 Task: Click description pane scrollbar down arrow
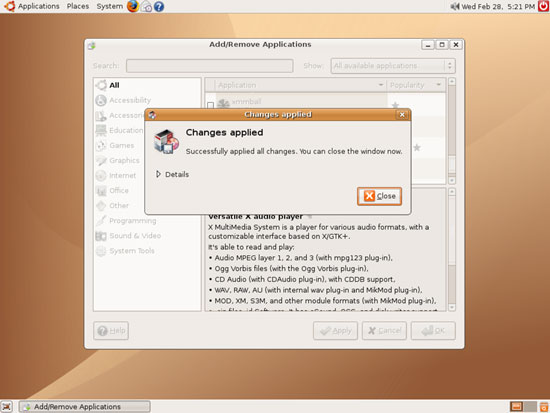pos(452,307)
